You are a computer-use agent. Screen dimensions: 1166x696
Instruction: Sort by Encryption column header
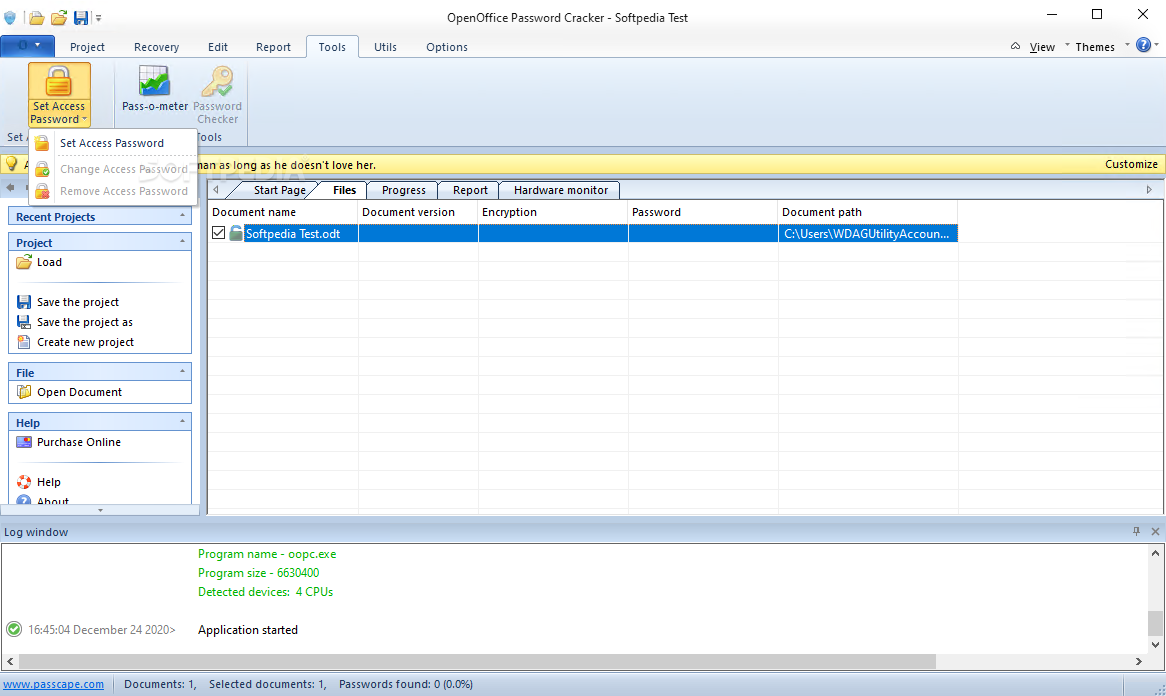(x=553, y=212)
